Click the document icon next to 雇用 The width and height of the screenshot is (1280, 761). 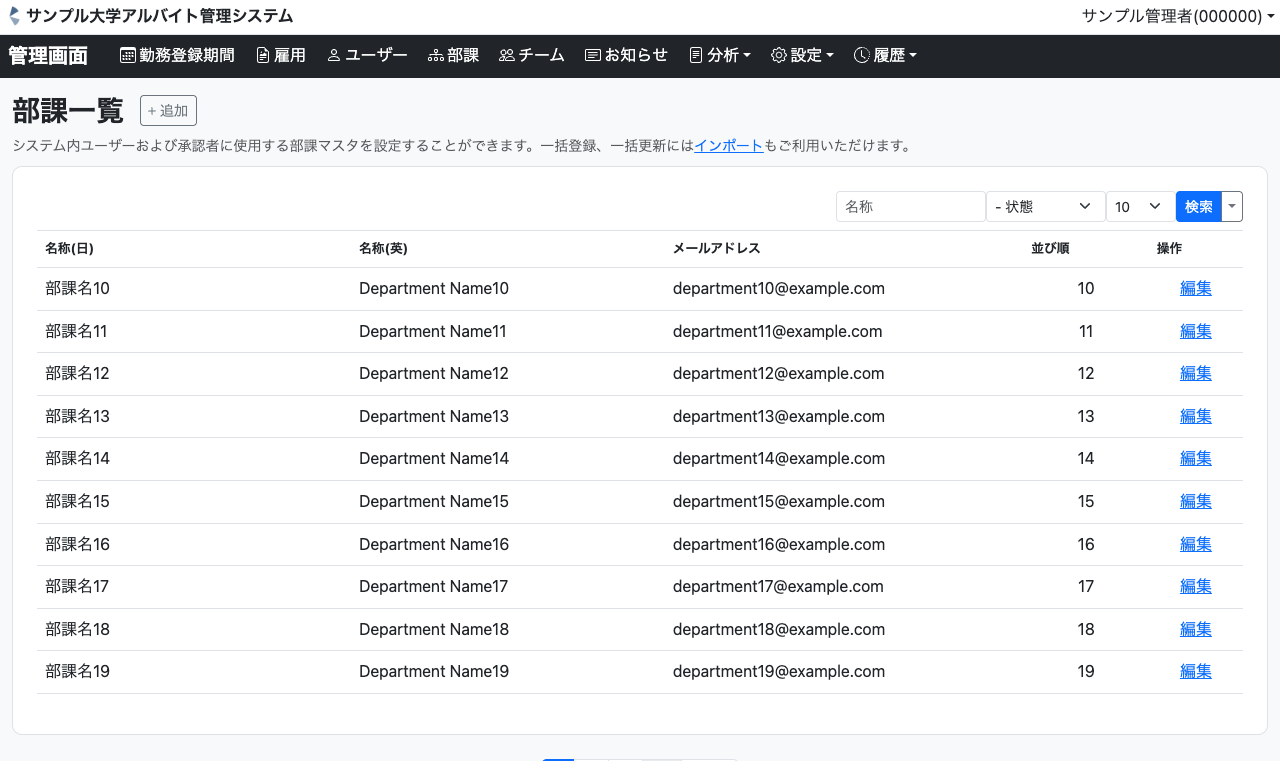click(x=263, y=56)
